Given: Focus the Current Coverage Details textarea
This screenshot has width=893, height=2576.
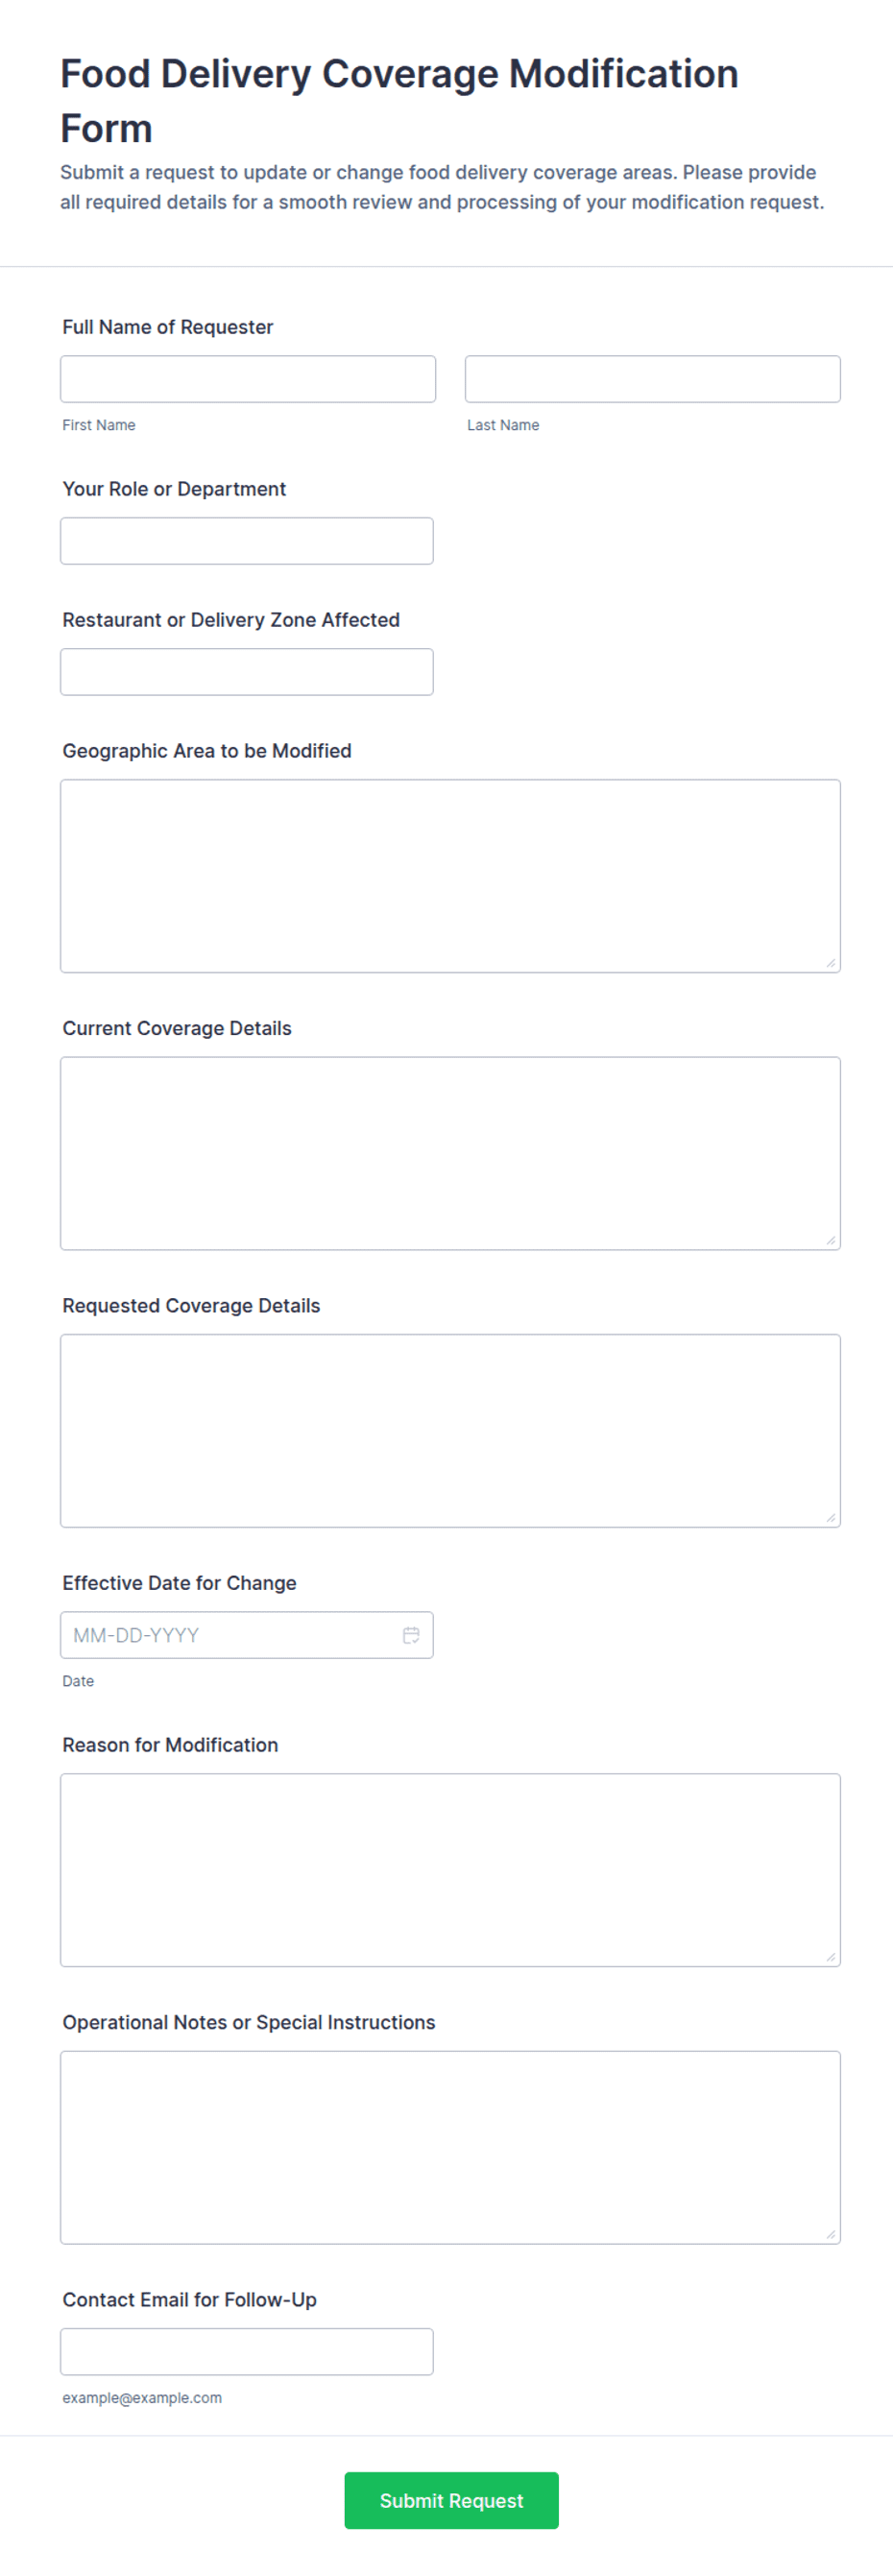Looking at the screenshot, I should tap(450, 1153).
